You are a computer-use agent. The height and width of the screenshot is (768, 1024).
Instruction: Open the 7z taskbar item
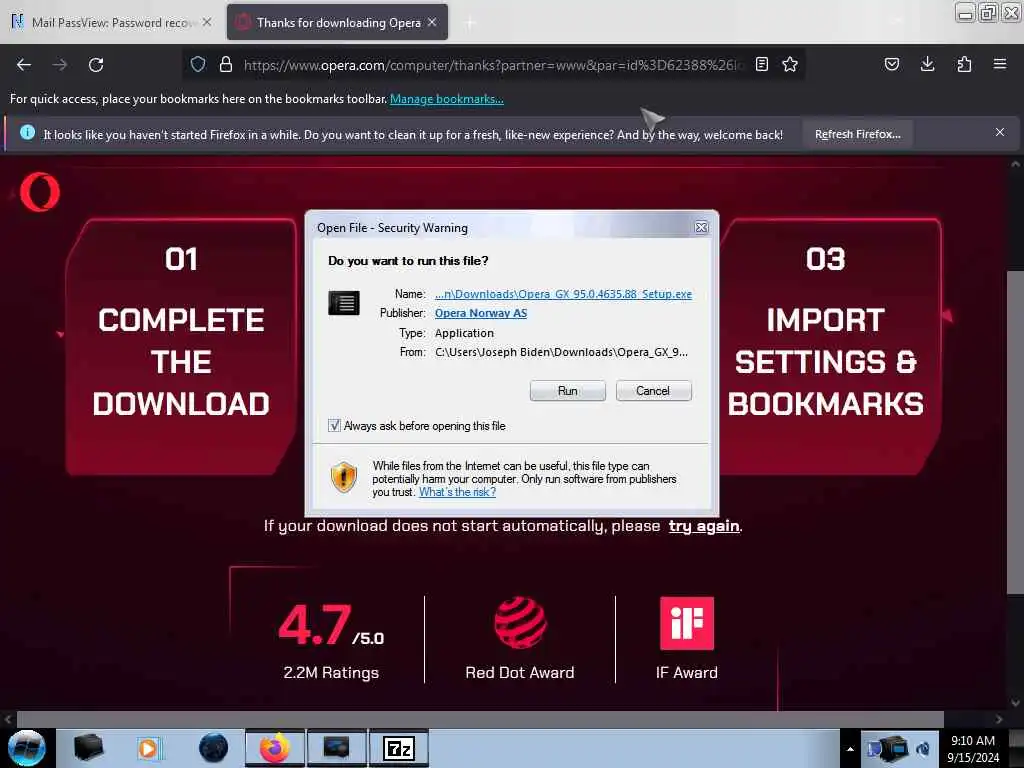coord(399,748)
